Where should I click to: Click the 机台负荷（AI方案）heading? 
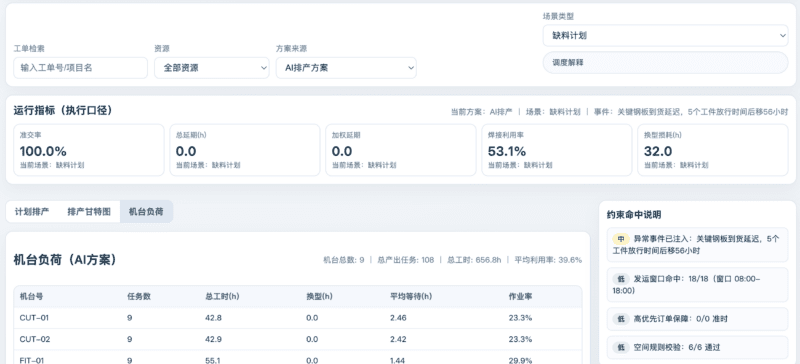65,260
